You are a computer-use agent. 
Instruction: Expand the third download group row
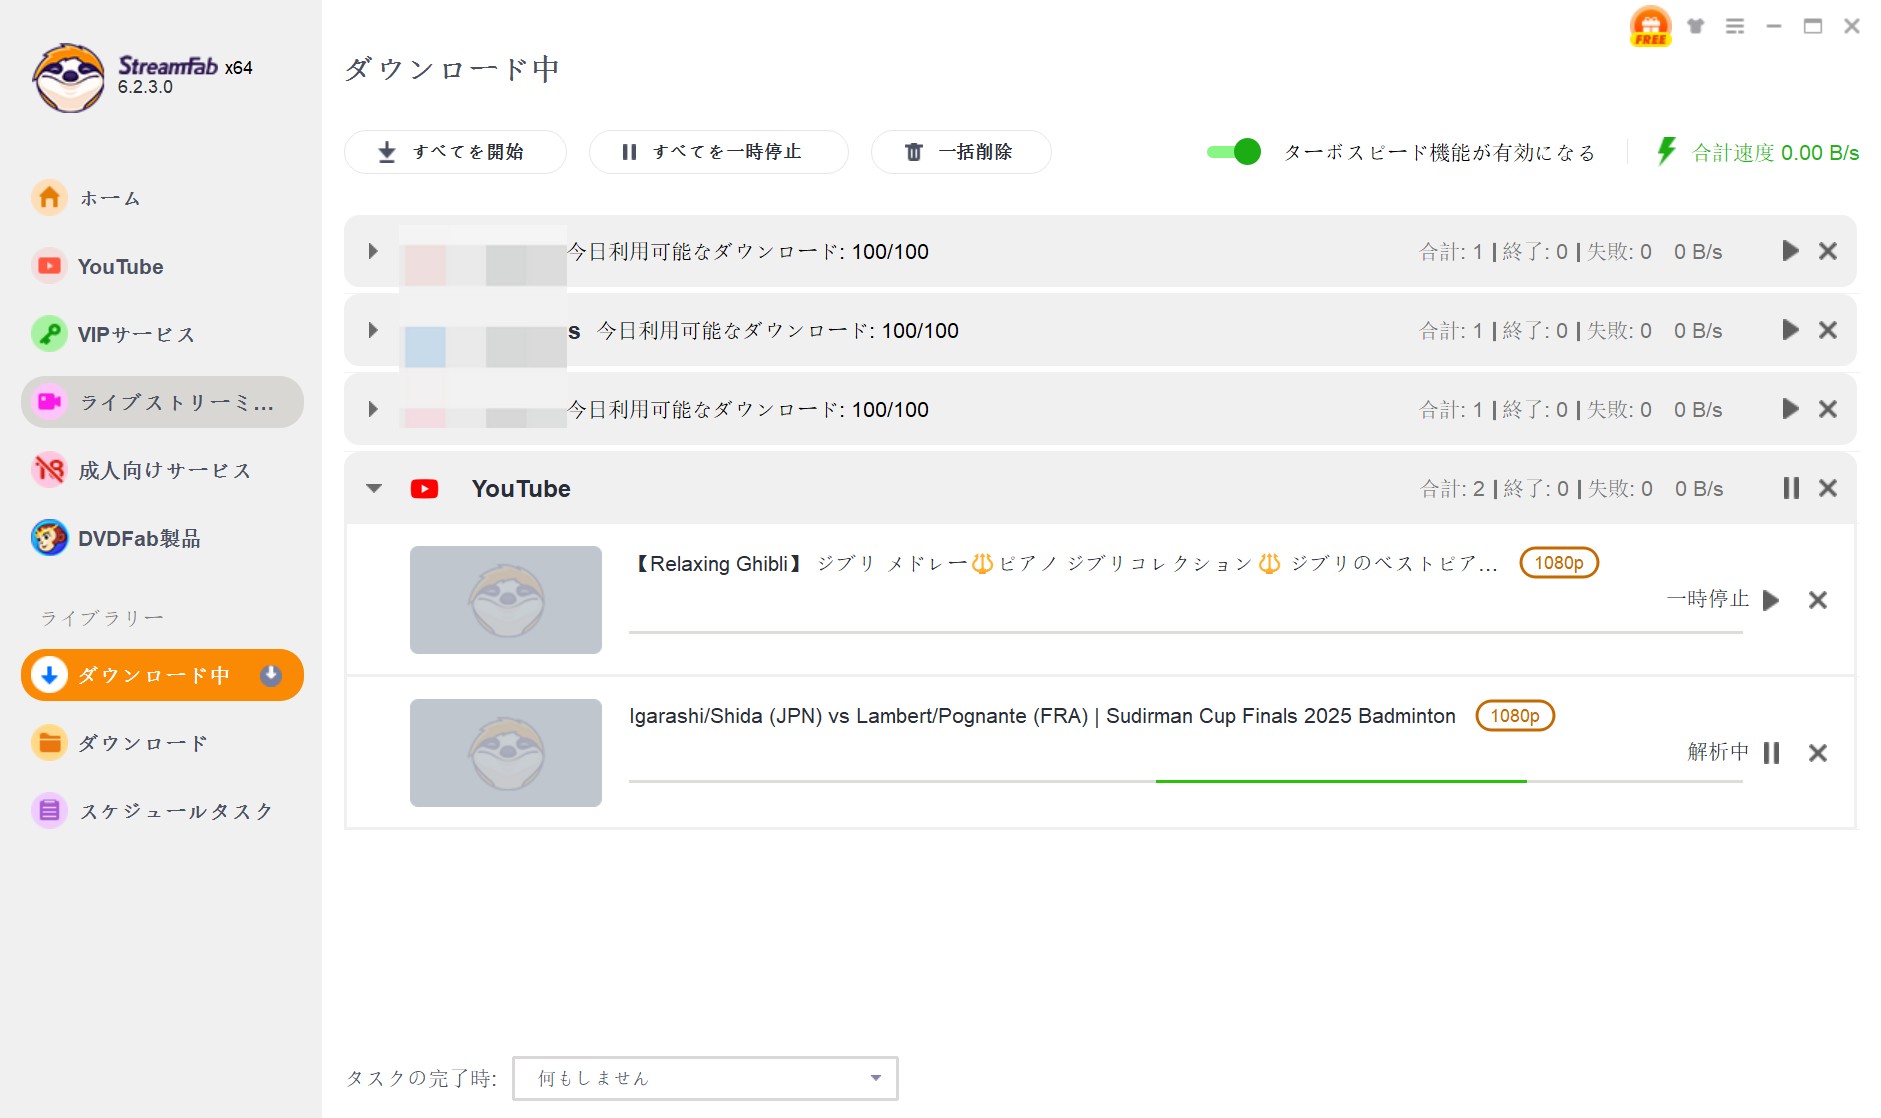373,409
